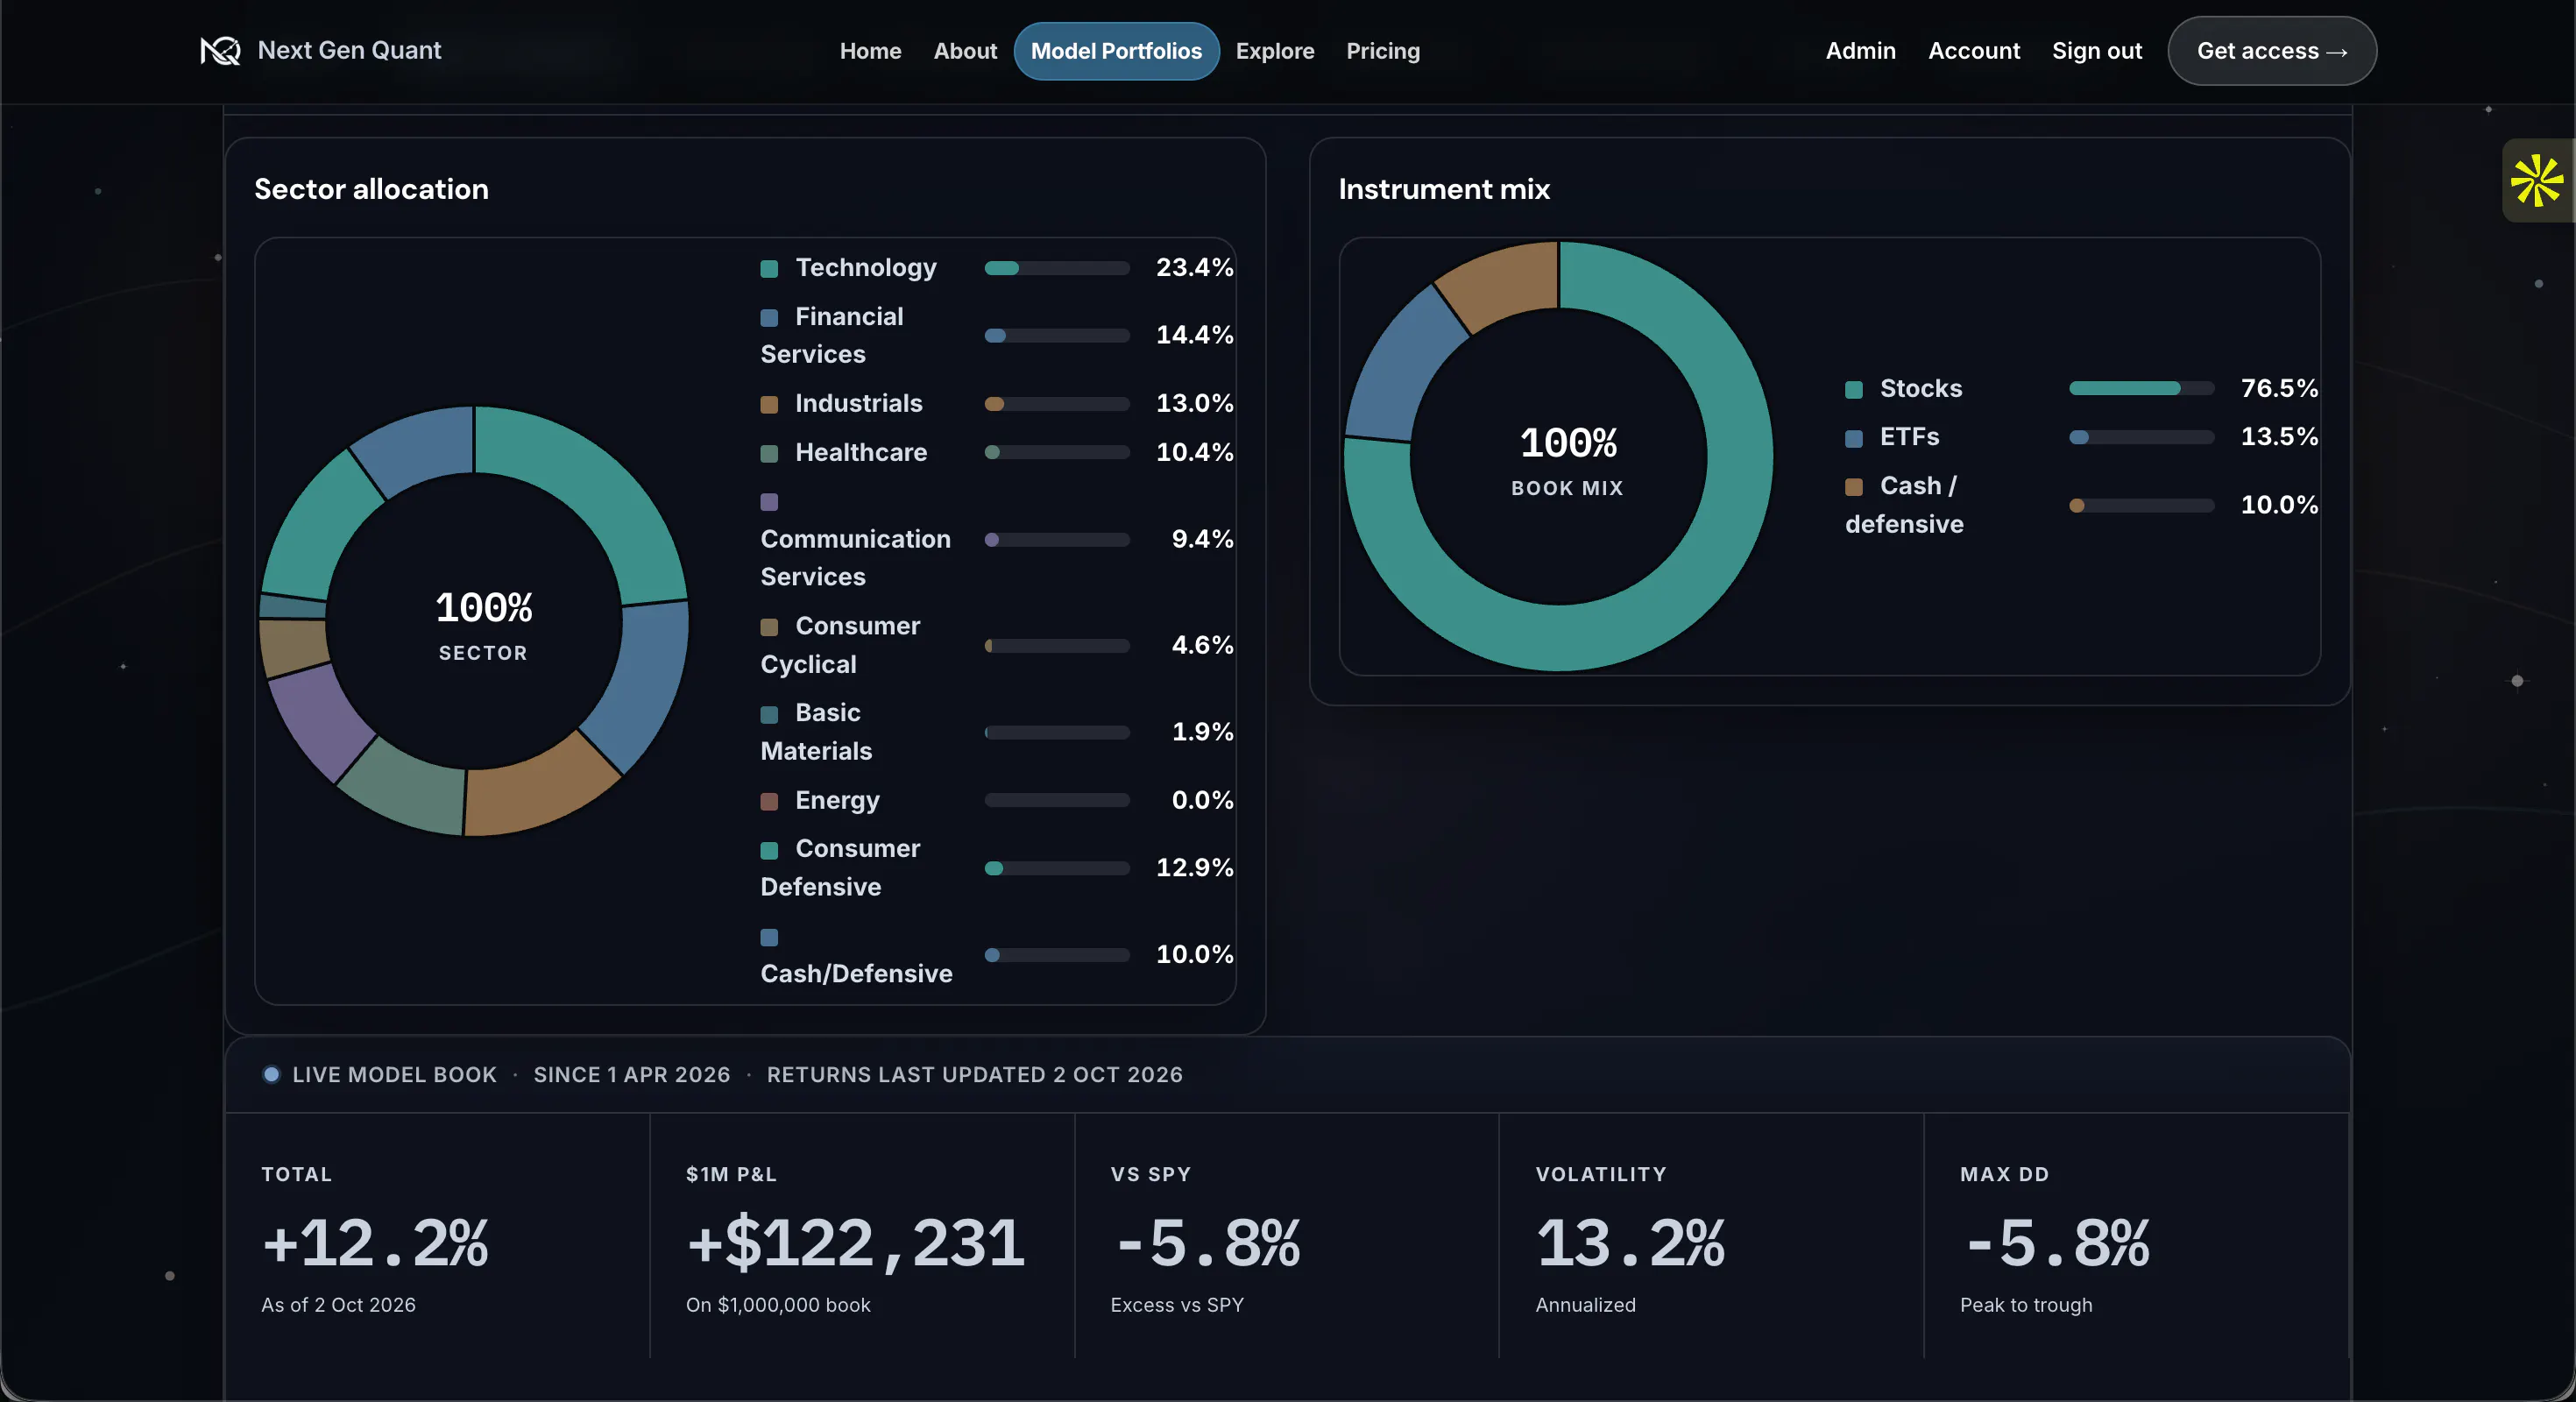Click the 13.2% volatility figure
The height and width of the screenshot is (1402, 2576).
tap(1631, 1242)
